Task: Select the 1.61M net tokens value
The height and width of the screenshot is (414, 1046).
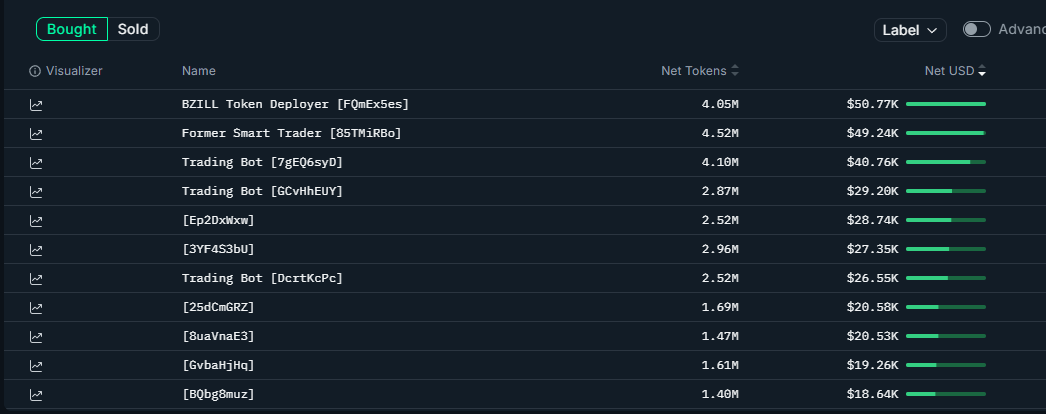Action: click(720, 365)
